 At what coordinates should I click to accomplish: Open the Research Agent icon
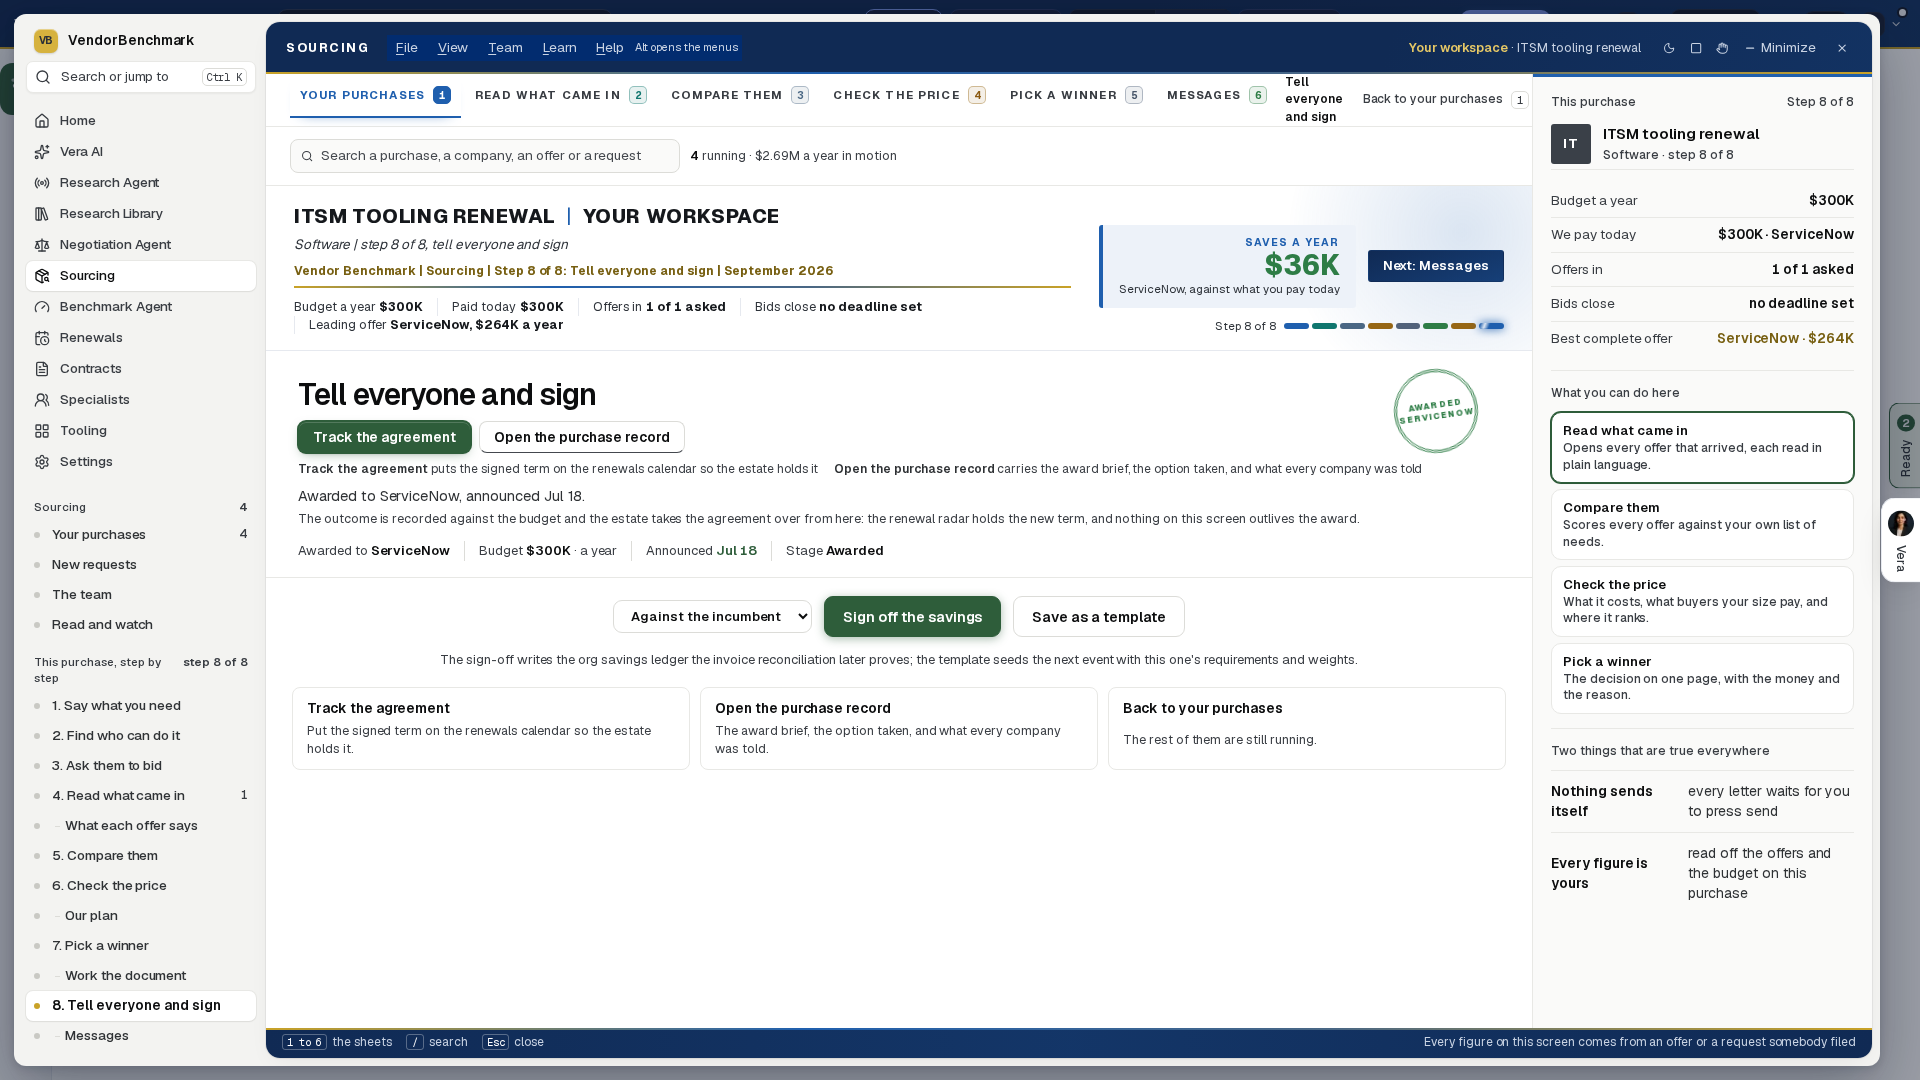click(42, 183)
